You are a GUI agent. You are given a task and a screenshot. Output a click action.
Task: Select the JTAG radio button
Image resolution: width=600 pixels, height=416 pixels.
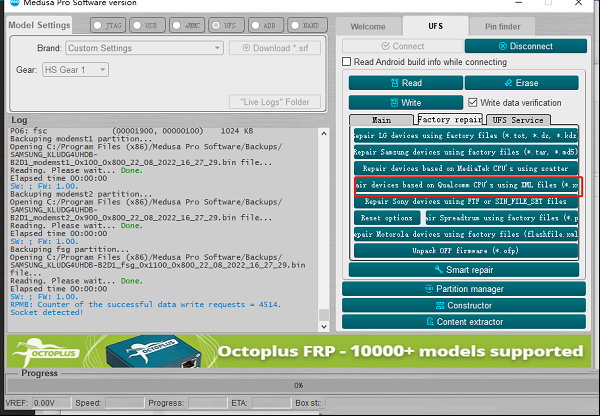pyautogui.click(x=98, y=25)
